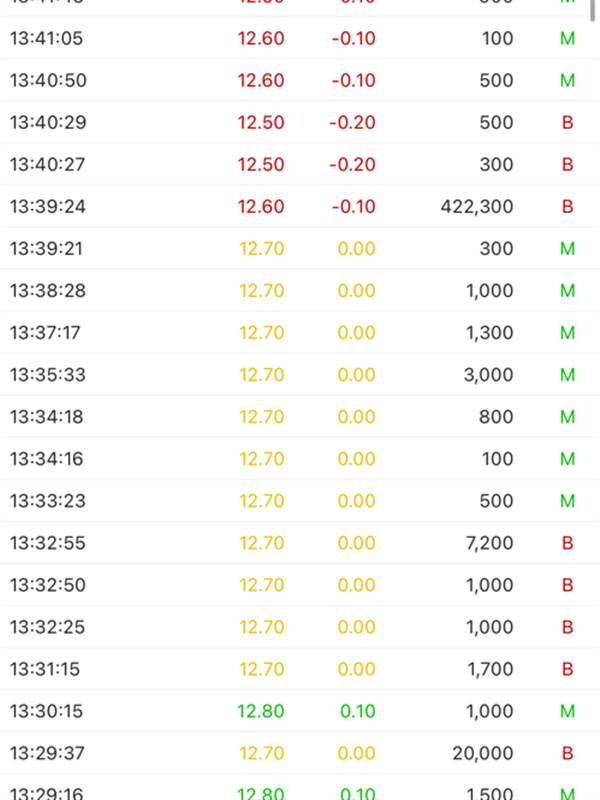The height and width of the screenshot is (800, 600).
Task: Click the 13:37:17 timestamp
Action: (45, 333)
